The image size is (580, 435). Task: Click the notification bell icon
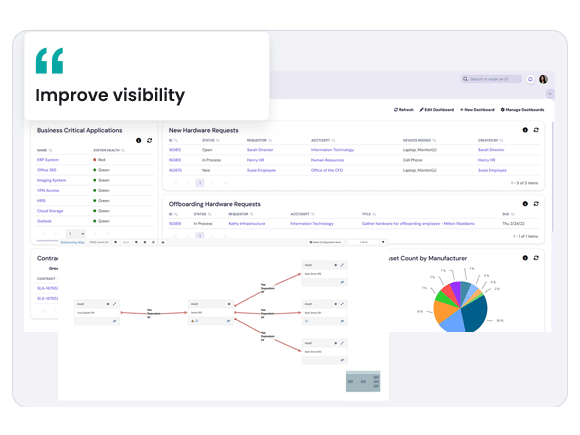pos(530,79)
